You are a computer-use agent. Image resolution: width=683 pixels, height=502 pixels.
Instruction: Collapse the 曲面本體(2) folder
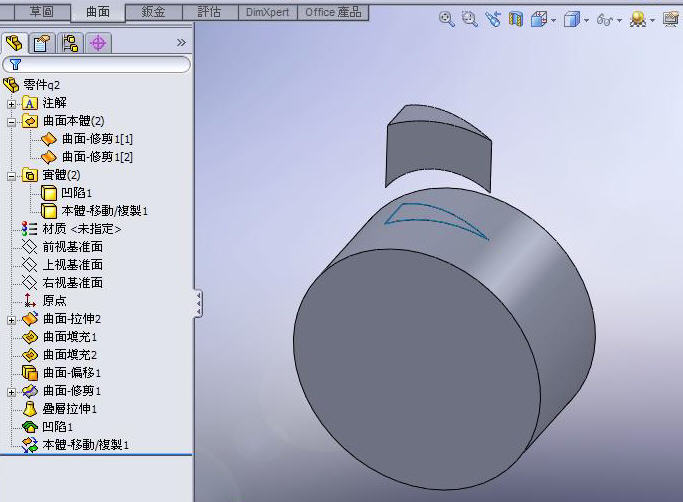(12, 122)
